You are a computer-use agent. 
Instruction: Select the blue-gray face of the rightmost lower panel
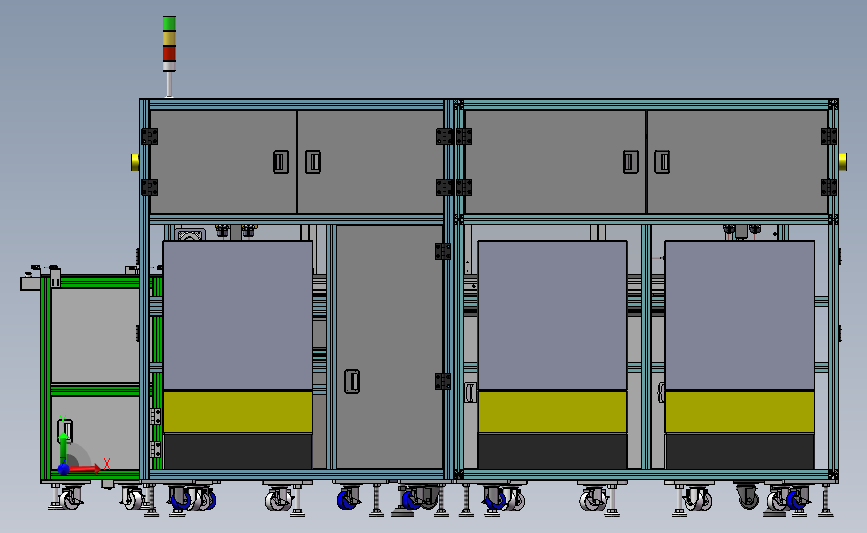click(x=740, y=315)
